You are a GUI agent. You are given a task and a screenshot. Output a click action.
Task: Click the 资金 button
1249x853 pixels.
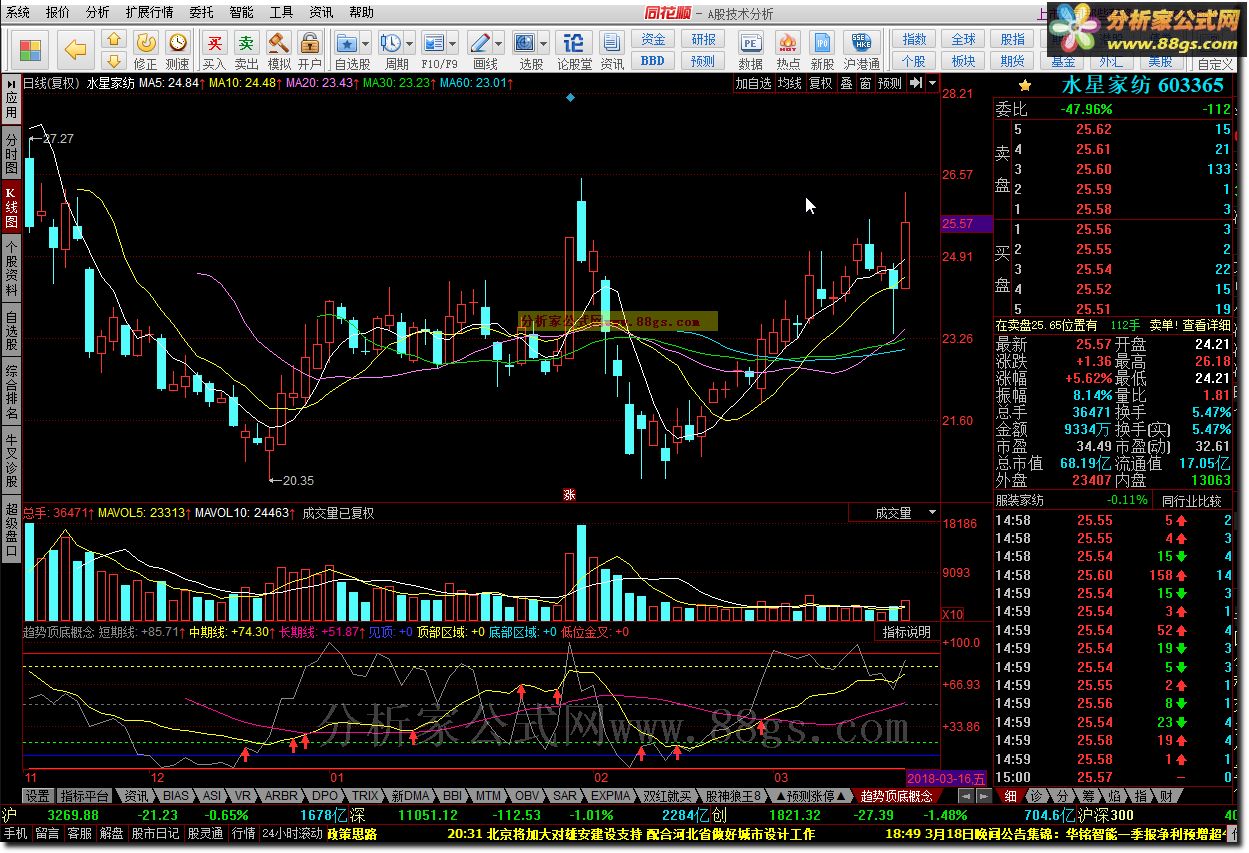coord(653,39)
